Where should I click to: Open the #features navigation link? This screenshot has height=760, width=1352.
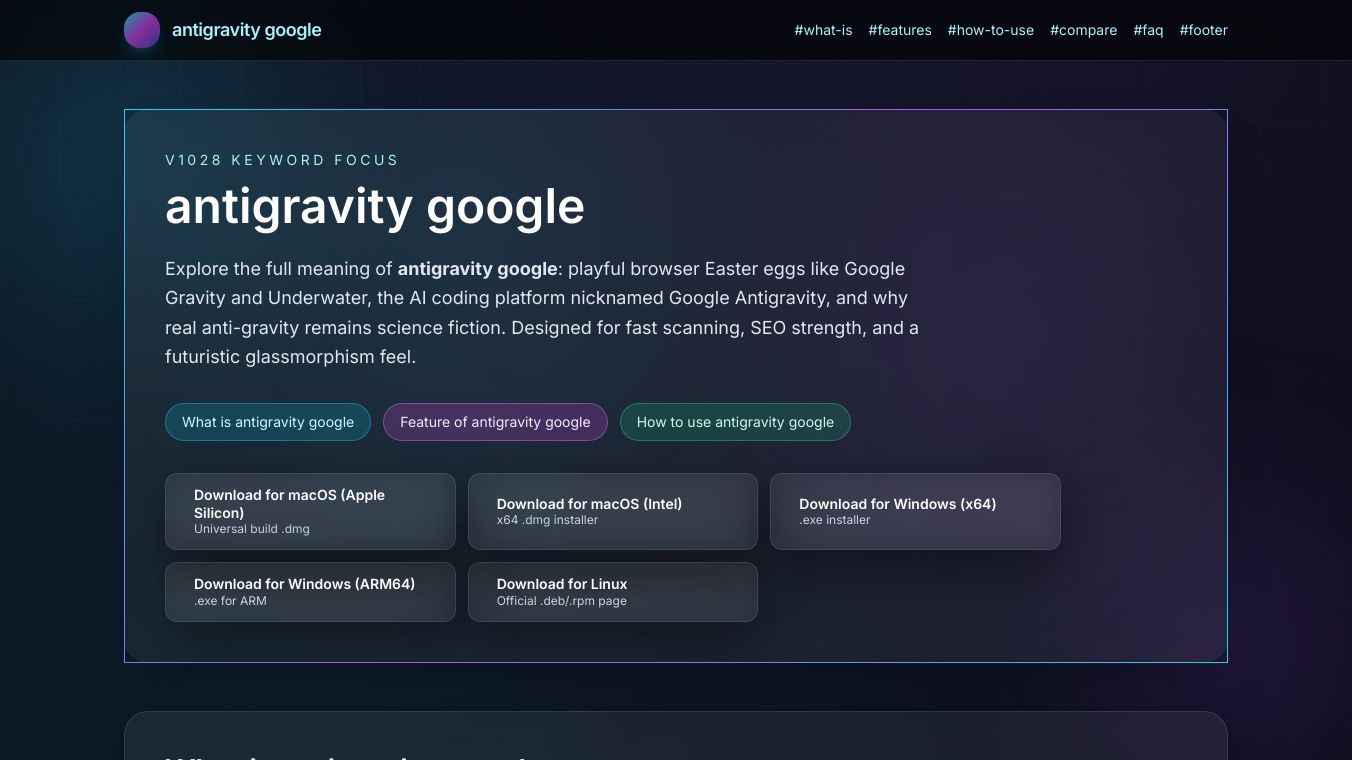tap(900, 30)
